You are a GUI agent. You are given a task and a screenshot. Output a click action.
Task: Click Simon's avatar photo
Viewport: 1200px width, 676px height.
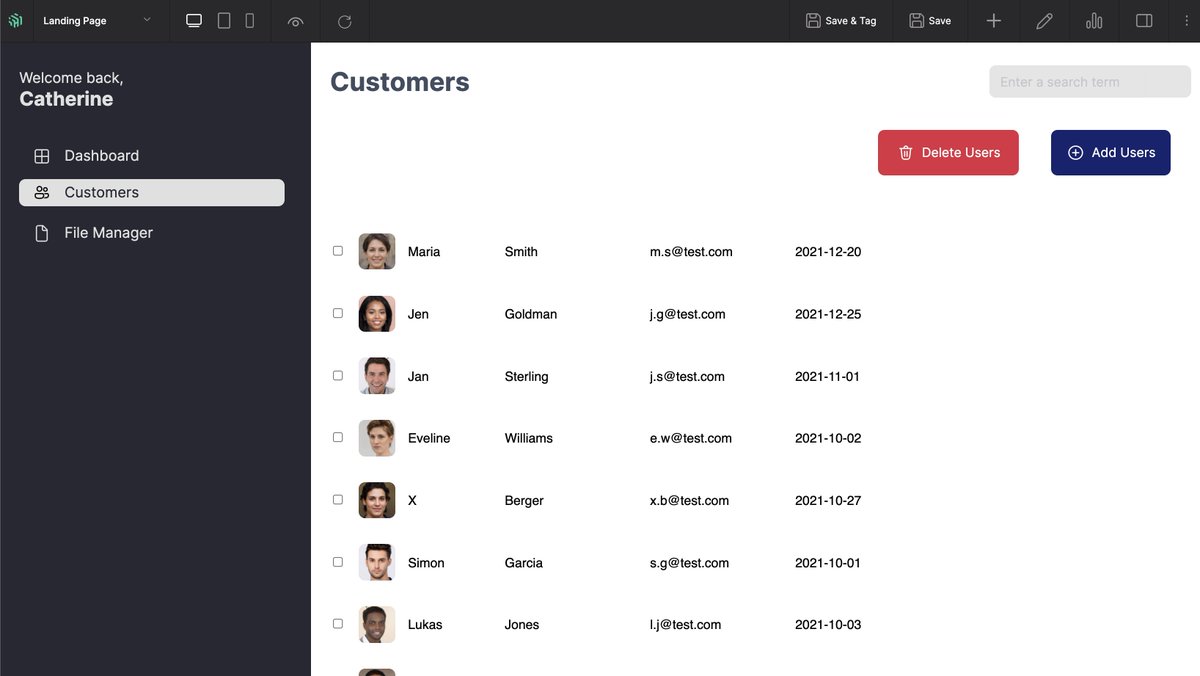(377, 562)
